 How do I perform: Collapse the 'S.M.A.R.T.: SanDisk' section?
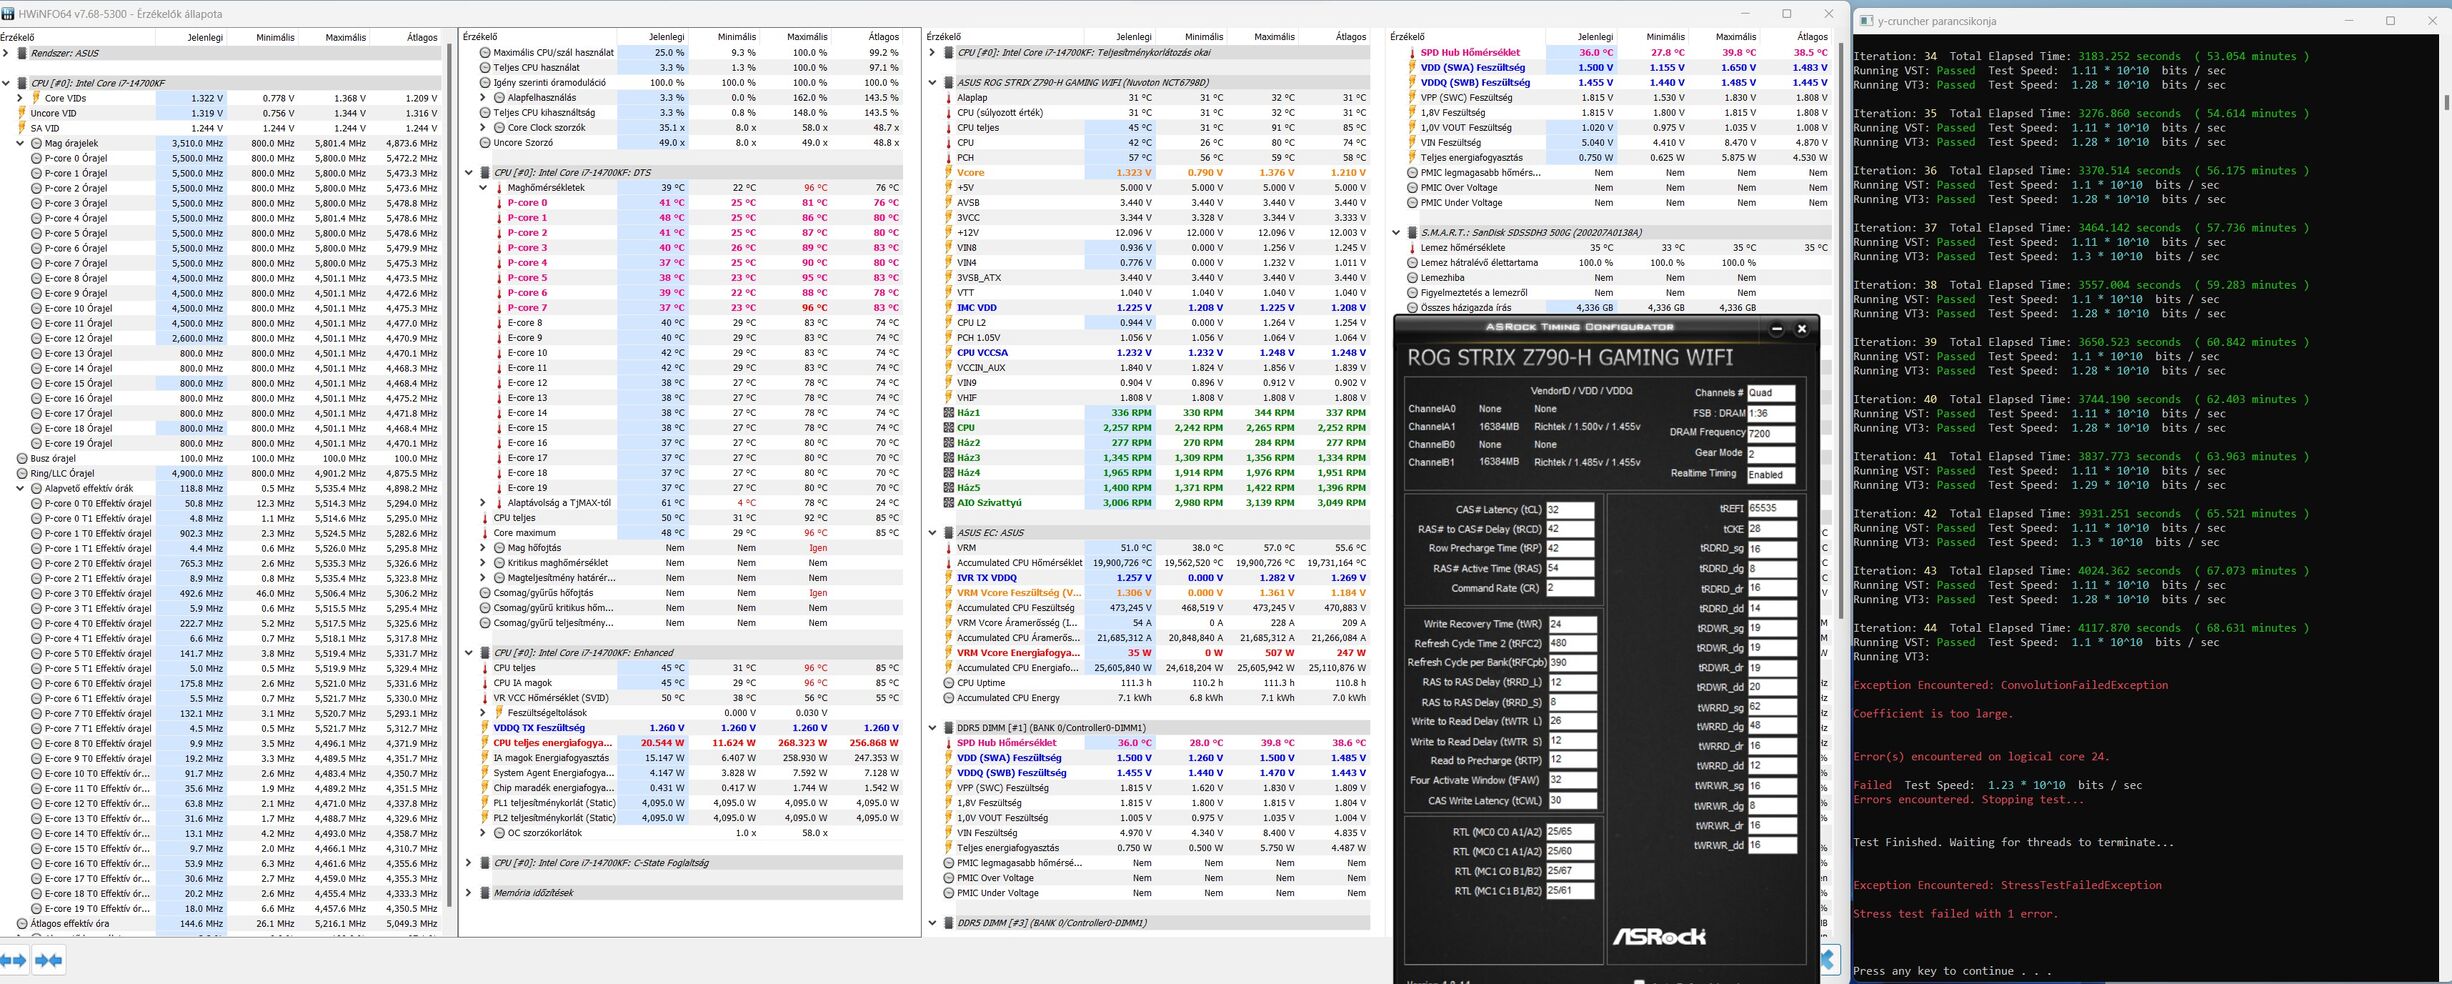[x=1397, y=233]
